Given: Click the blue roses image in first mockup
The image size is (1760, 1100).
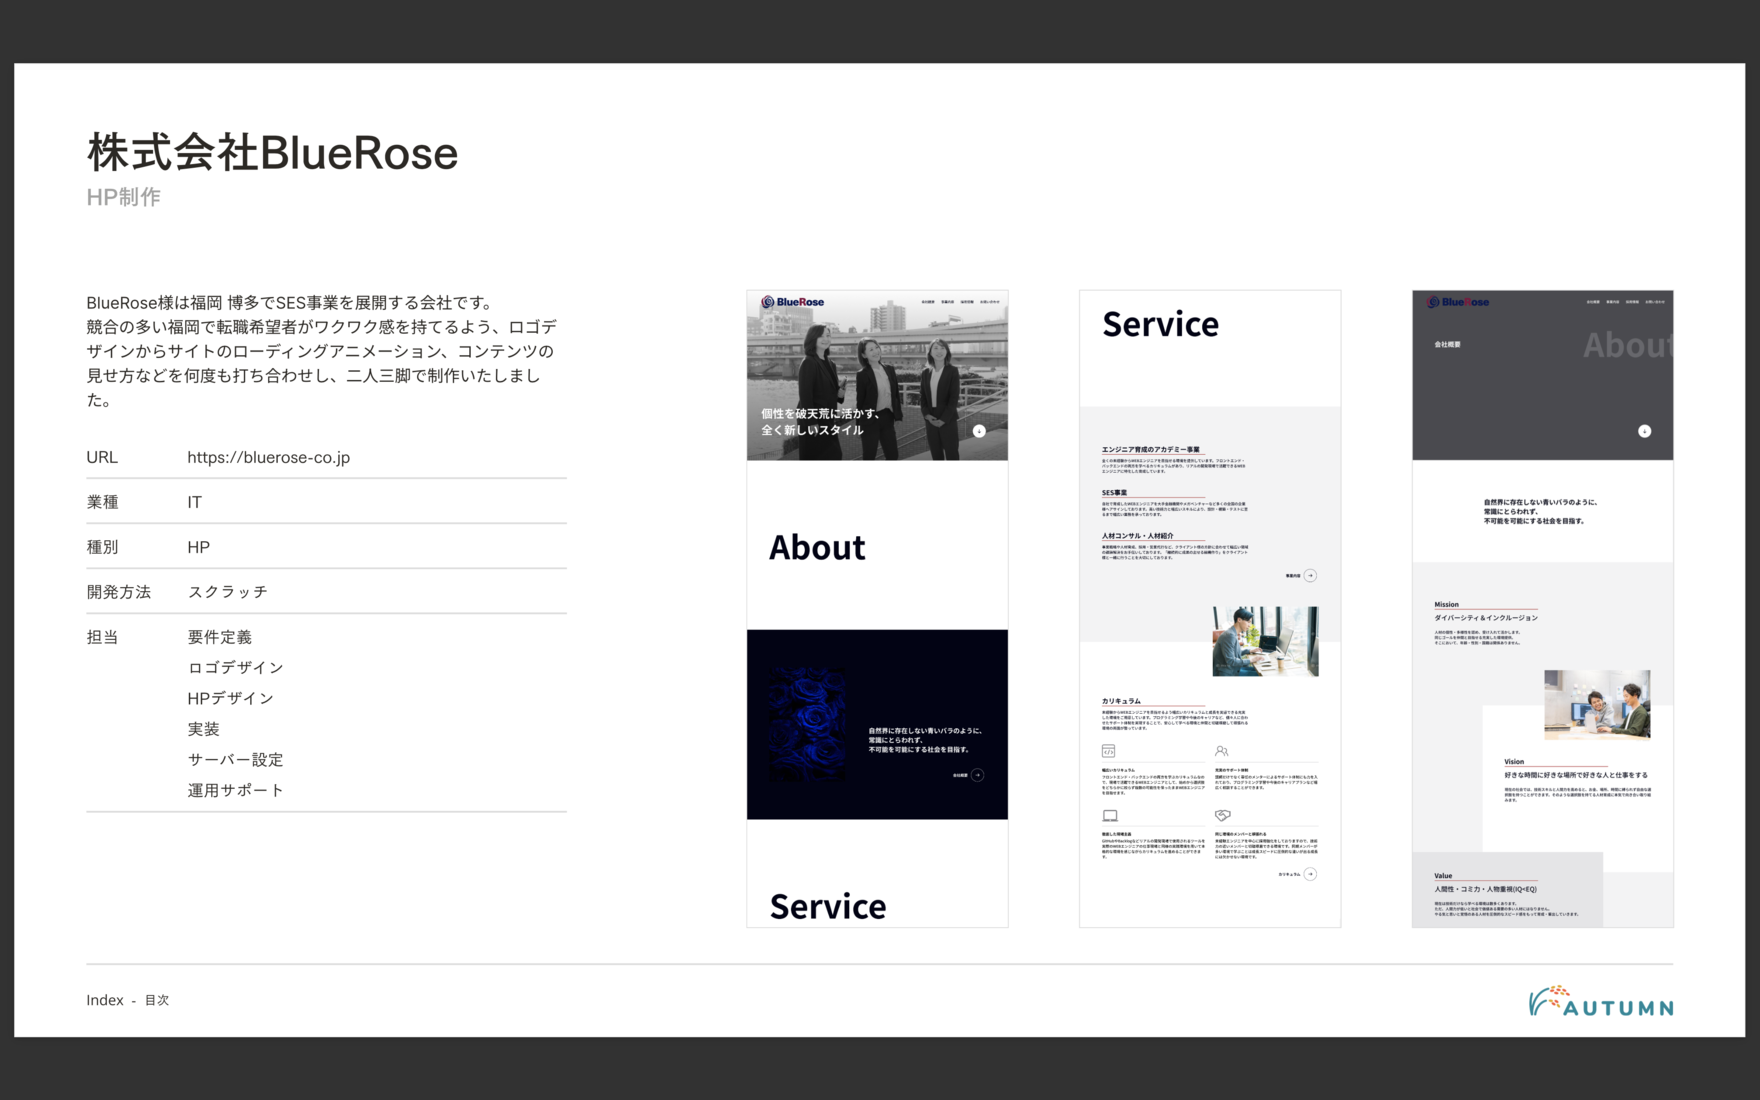Looking at the screenshot, I should coord(808,724).
